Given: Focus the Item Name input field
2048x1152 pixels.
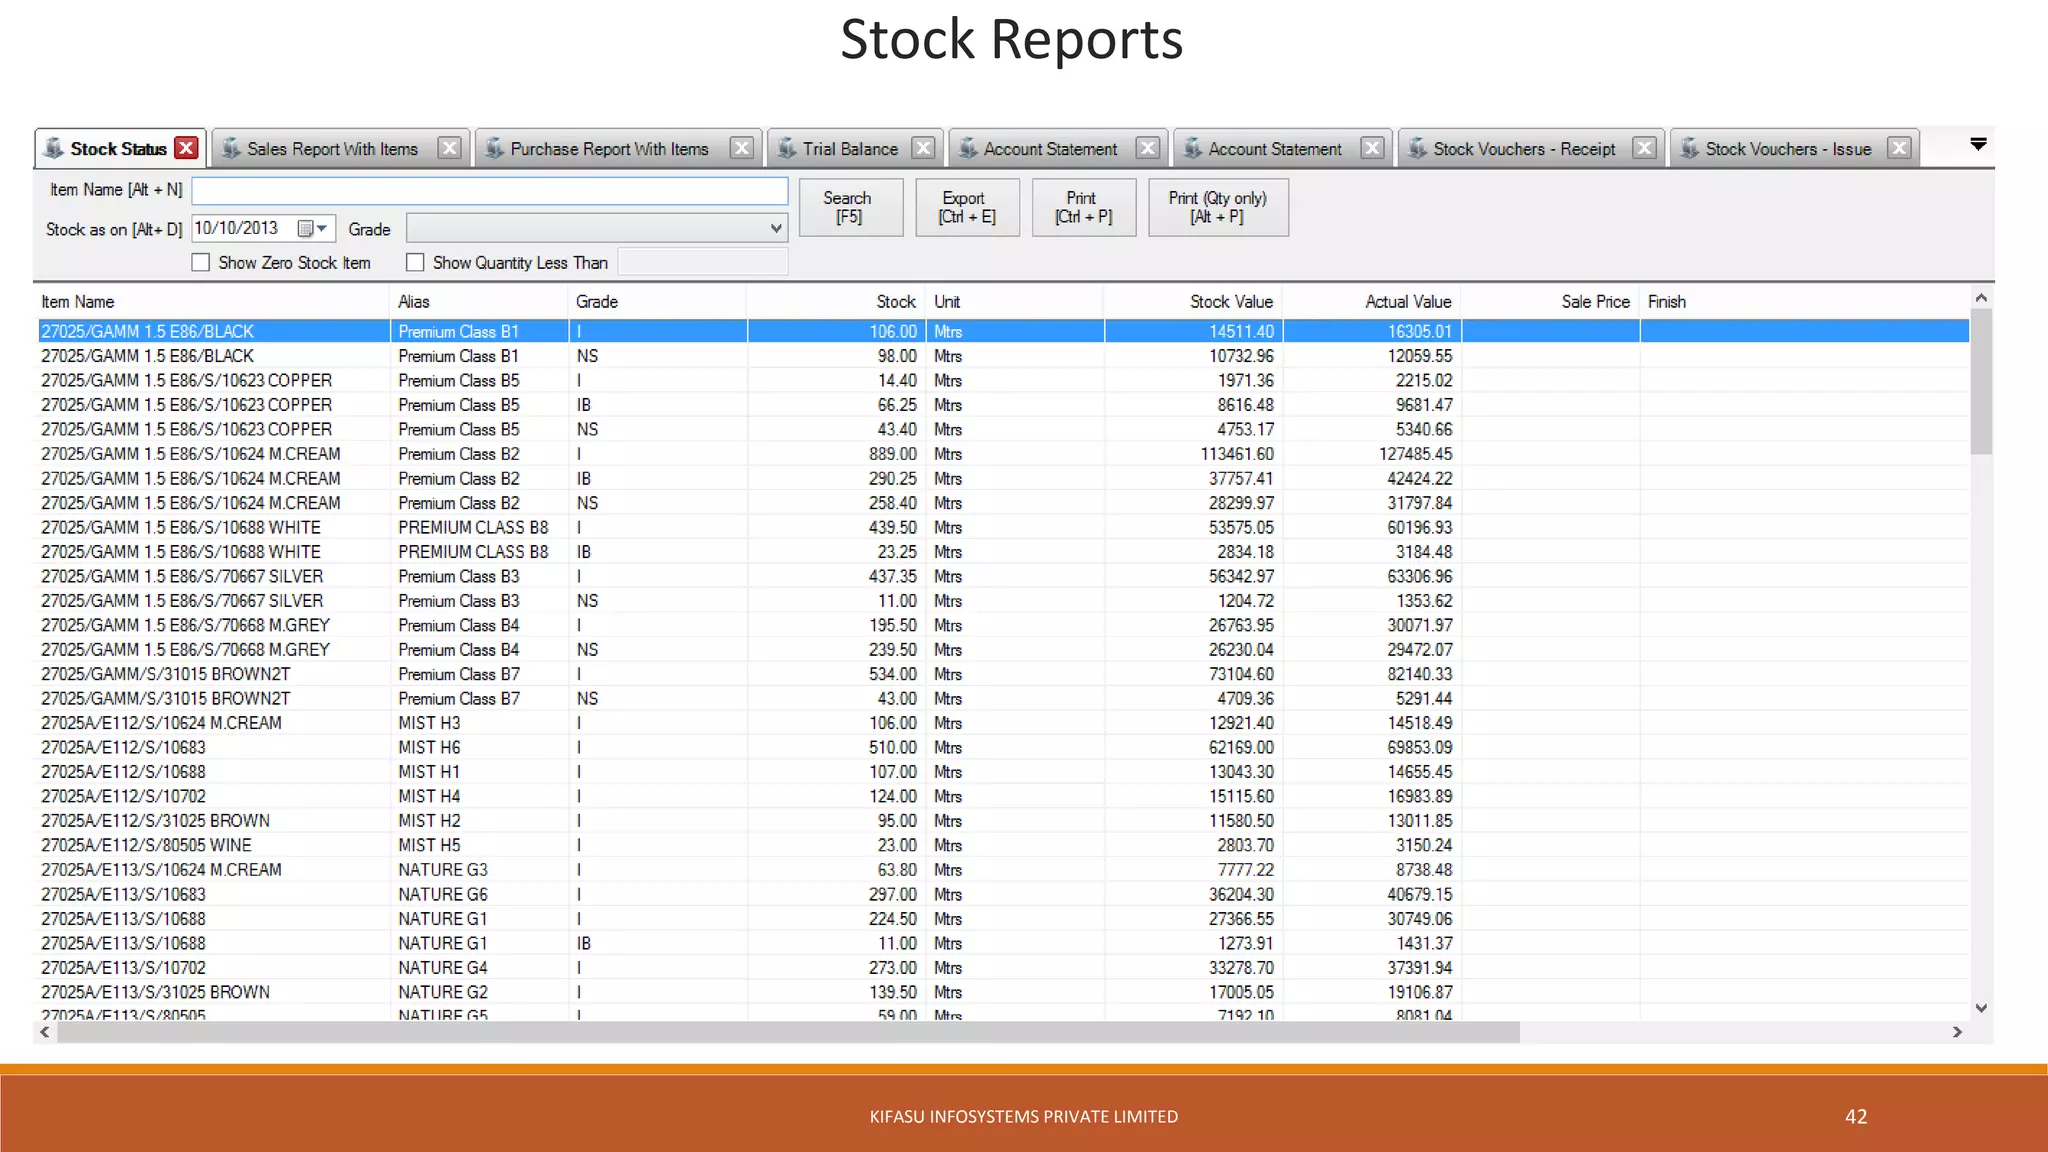Looking at the screenshot, I should [x=490, y=191].
